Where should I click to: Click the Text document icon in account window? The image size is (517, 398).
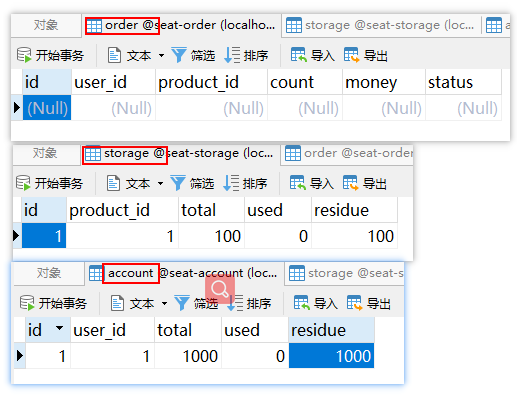point(117,303)
